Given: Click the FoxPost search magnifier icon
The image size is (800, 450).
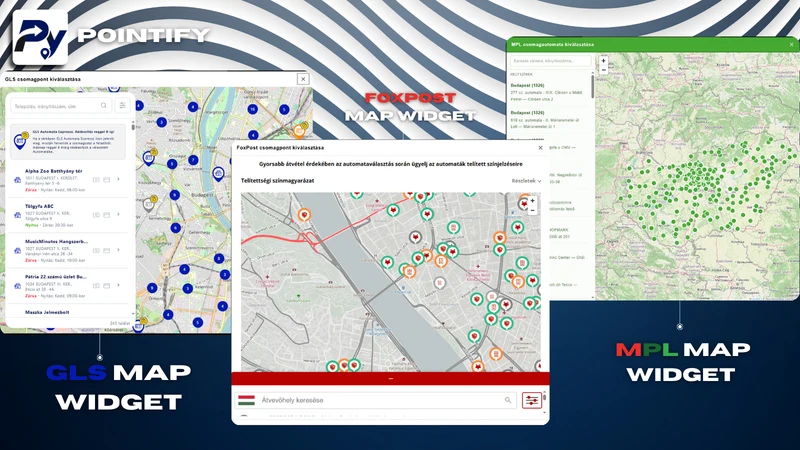Looking at the screenshot, I should (x=508, y=401).
